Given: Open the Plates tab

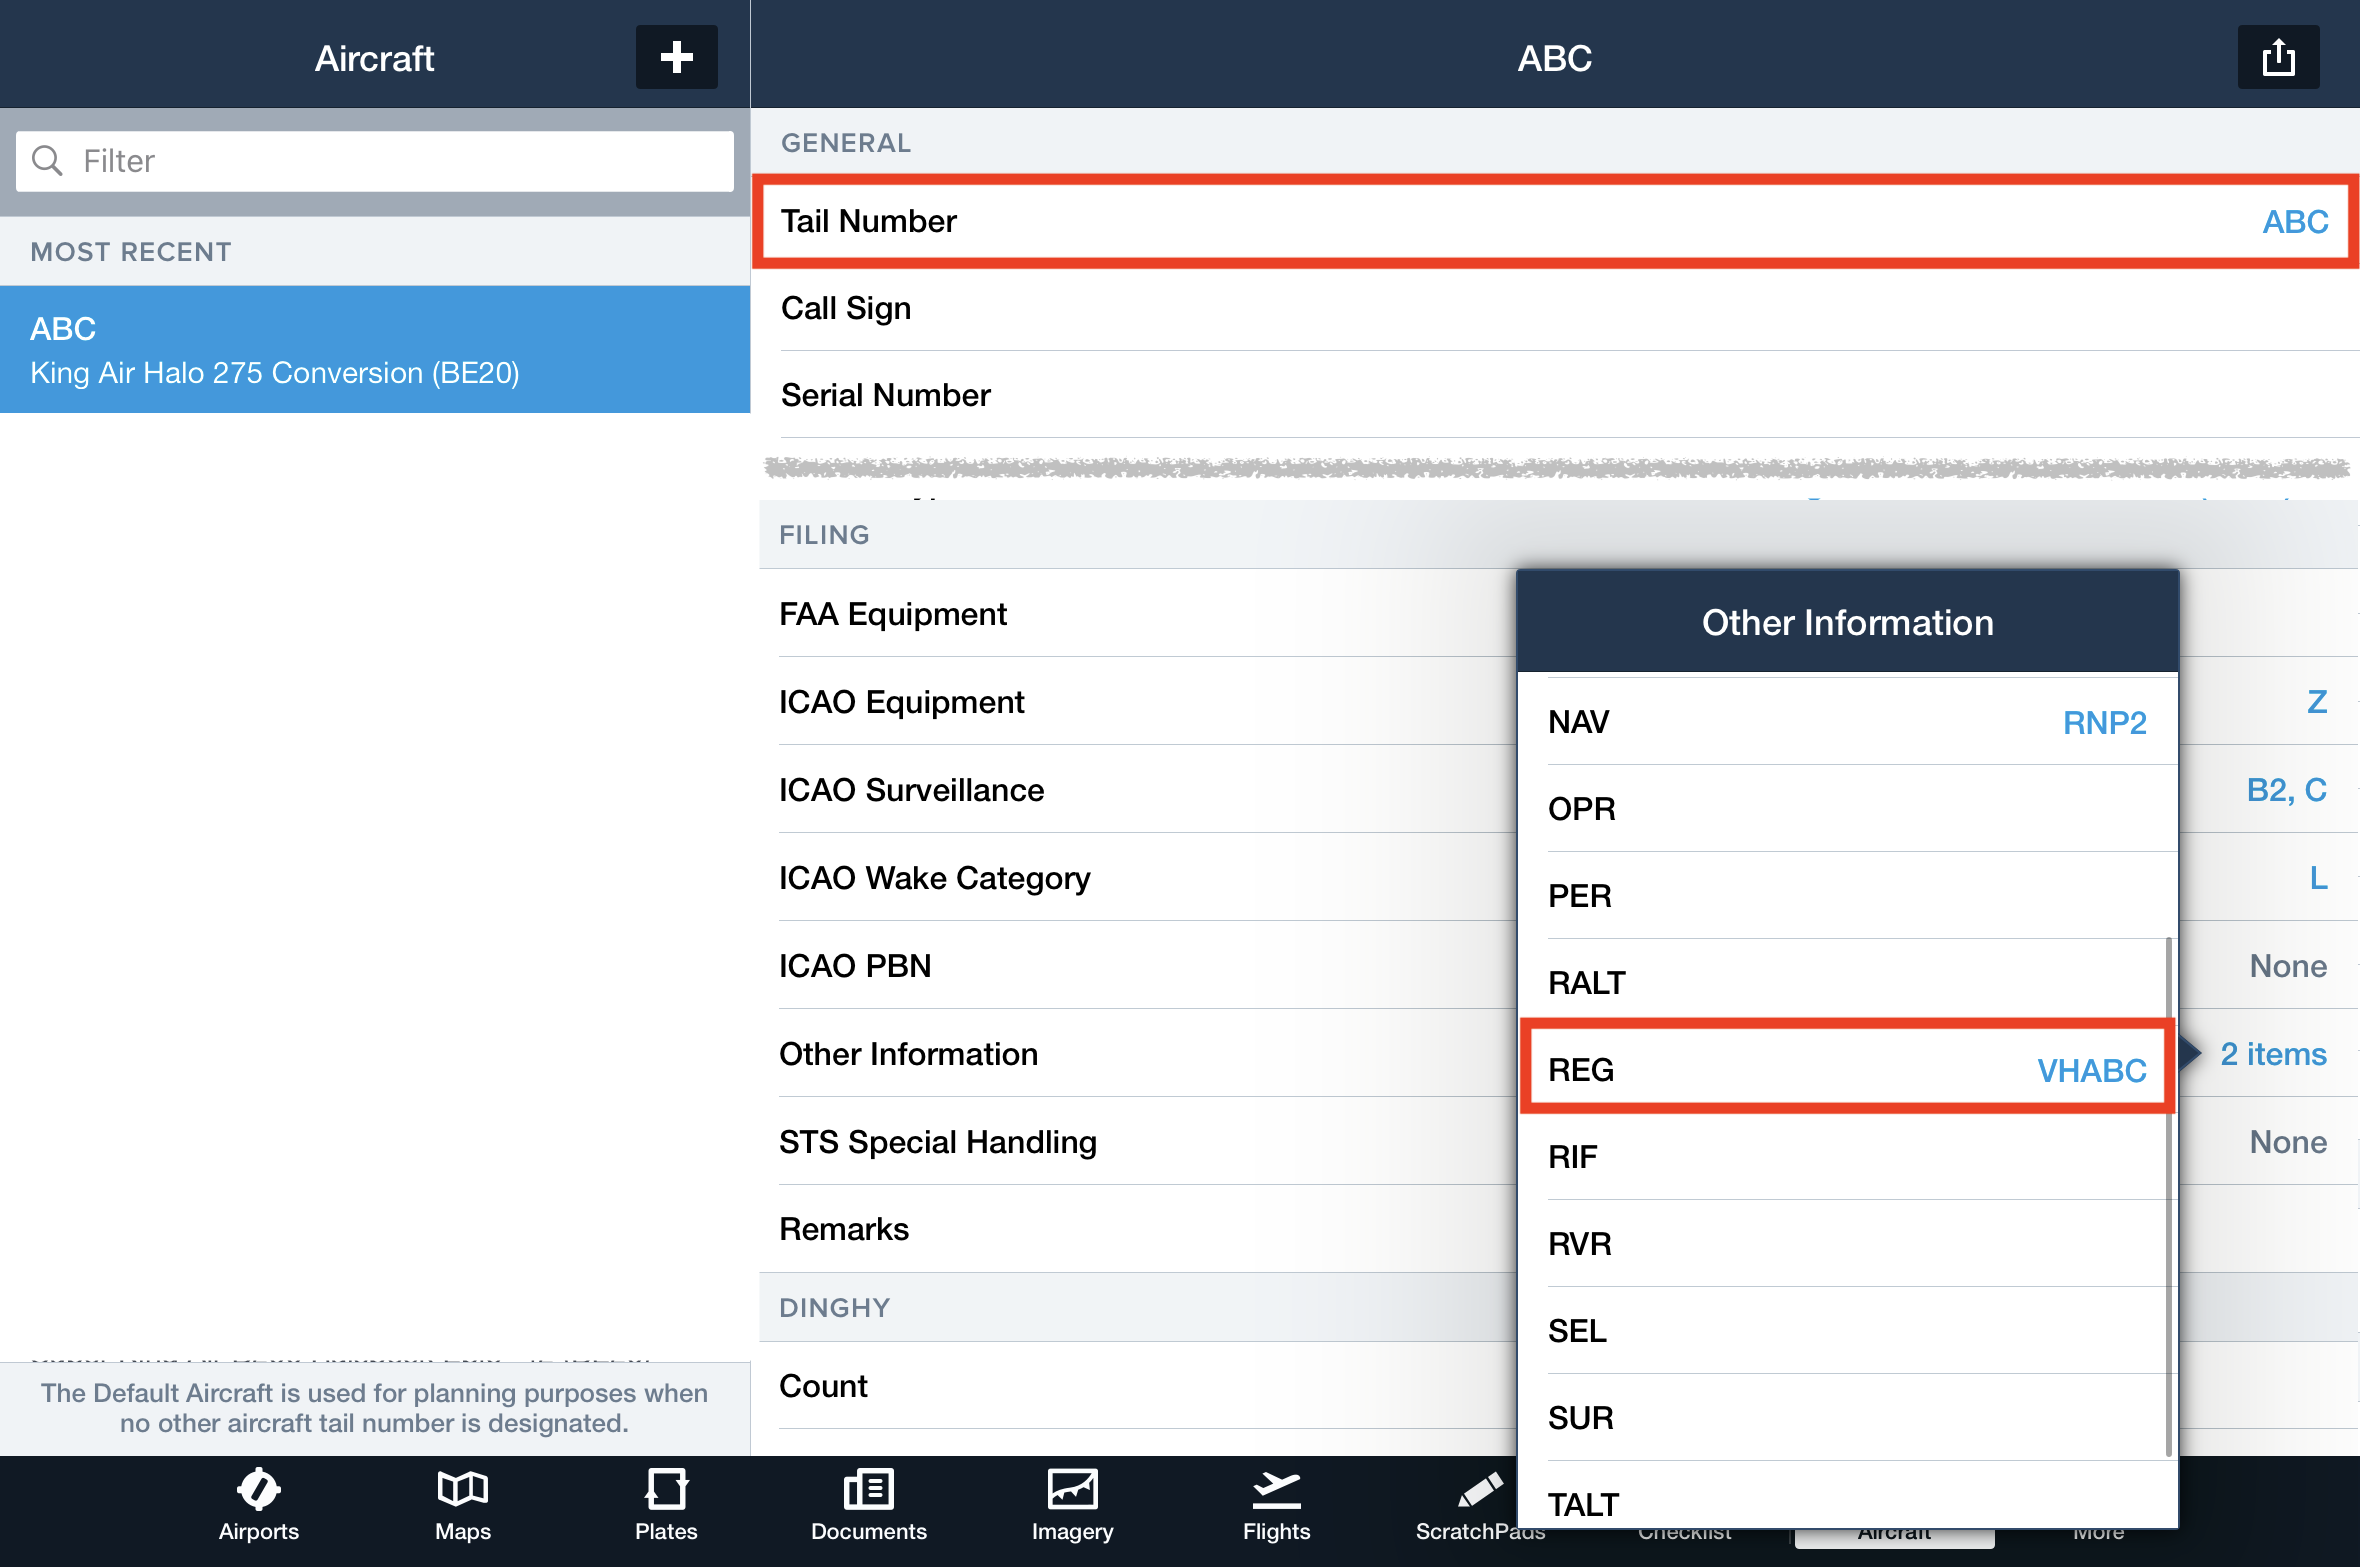Looking at the screenshot, I should click(666, 1507).
